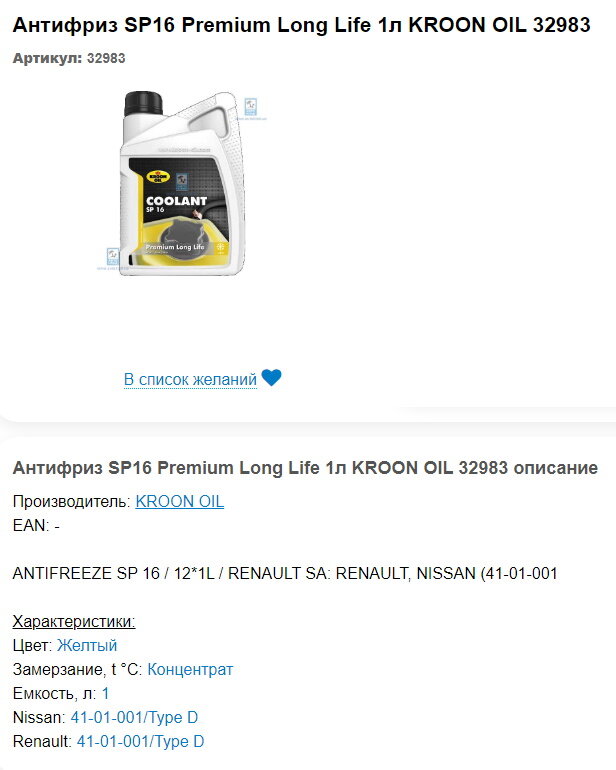Click the 'Характеристики' underlined heading
This screenshot has height=770, width=616.
pyautogui.click(x=74, y=621)
